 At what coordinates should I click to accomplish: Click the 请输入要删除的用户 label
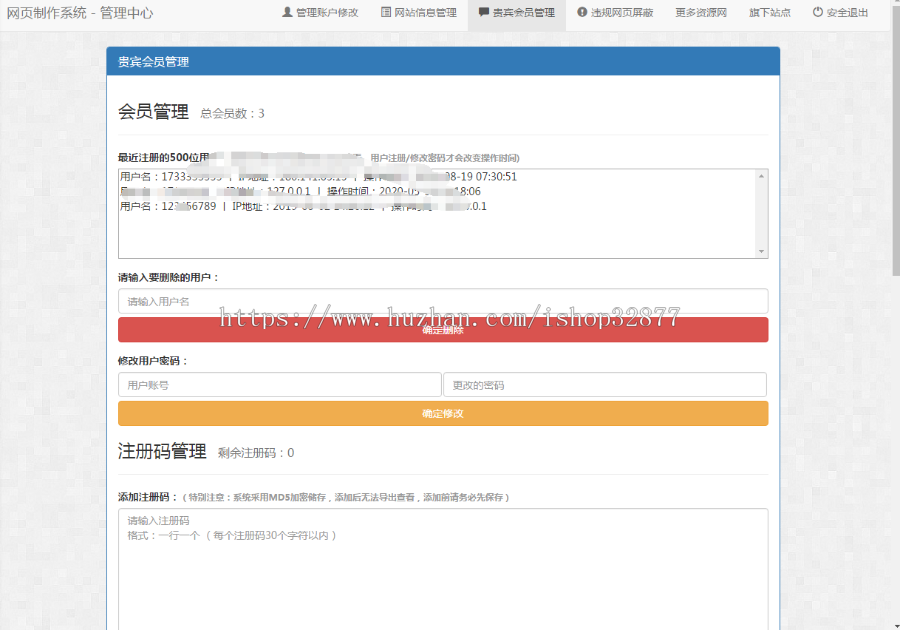(x=169, y=278)
